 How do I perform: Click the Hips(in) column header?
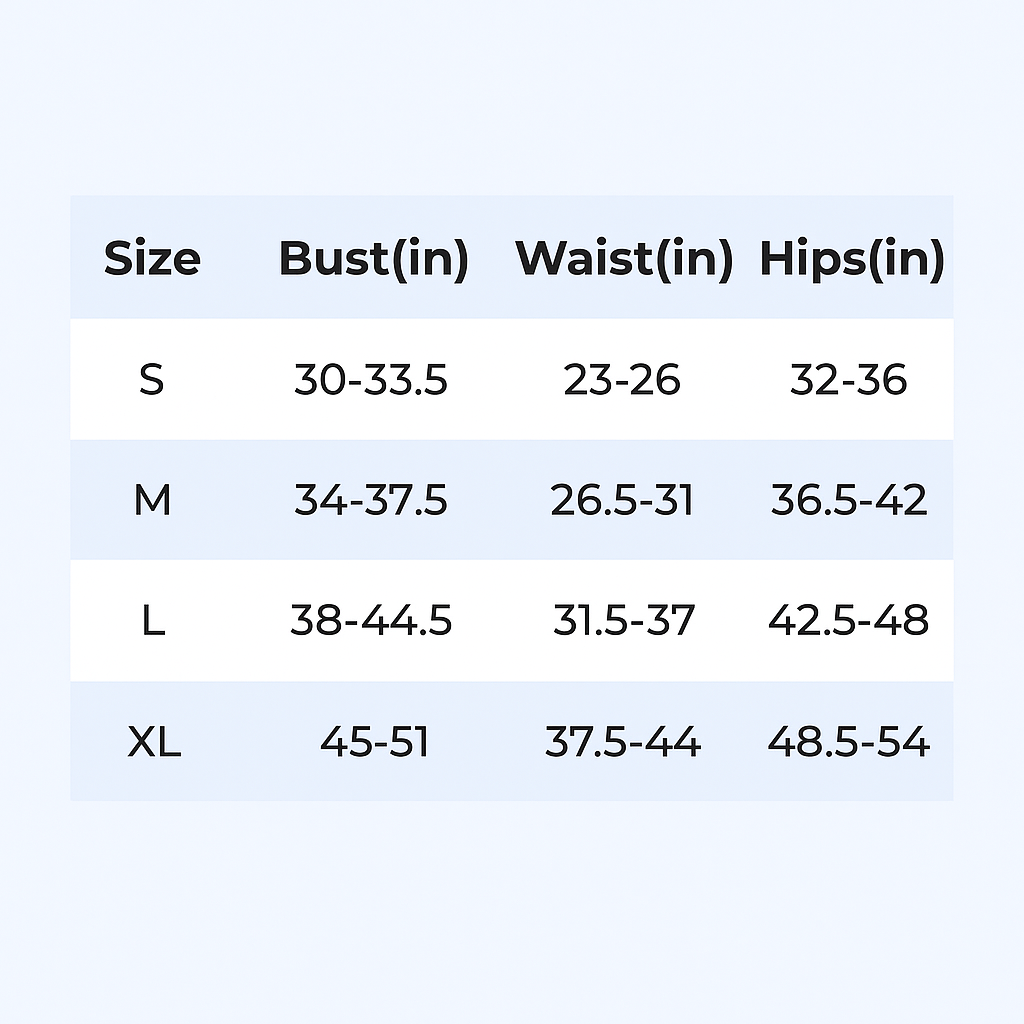[x=851, y=258]
